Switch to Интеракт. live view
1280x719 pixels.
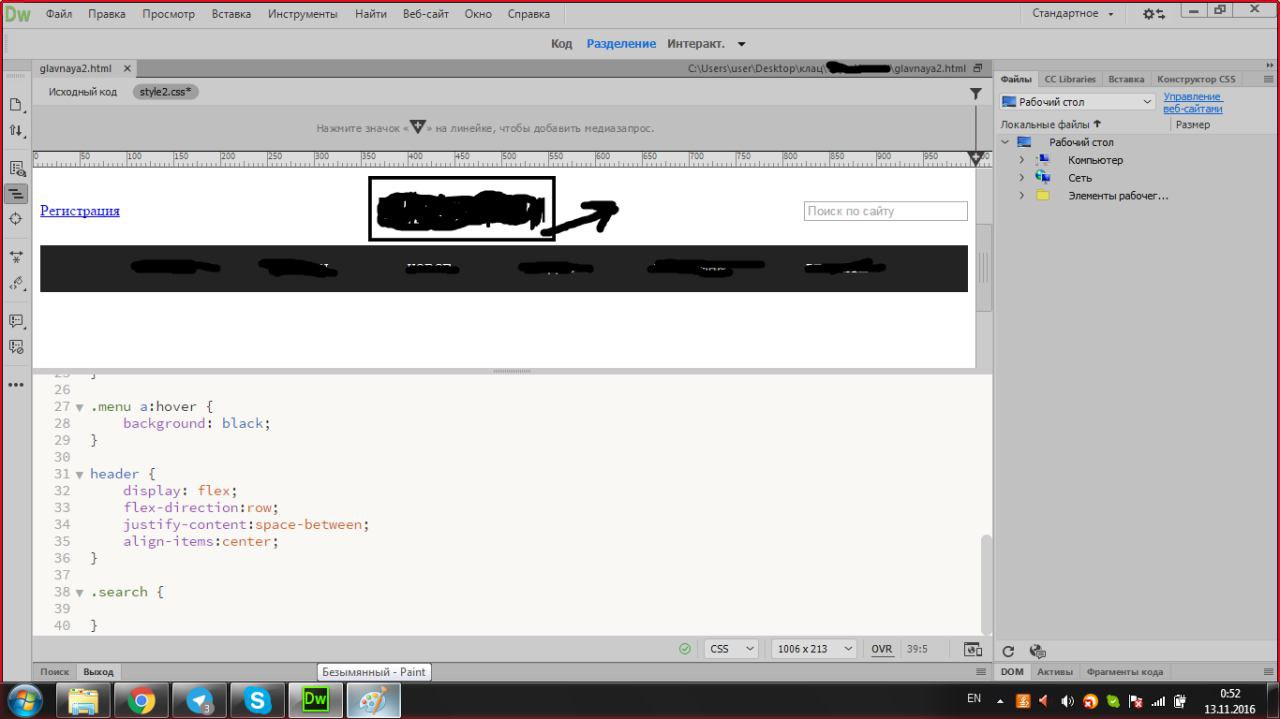[x=696, y=44]
